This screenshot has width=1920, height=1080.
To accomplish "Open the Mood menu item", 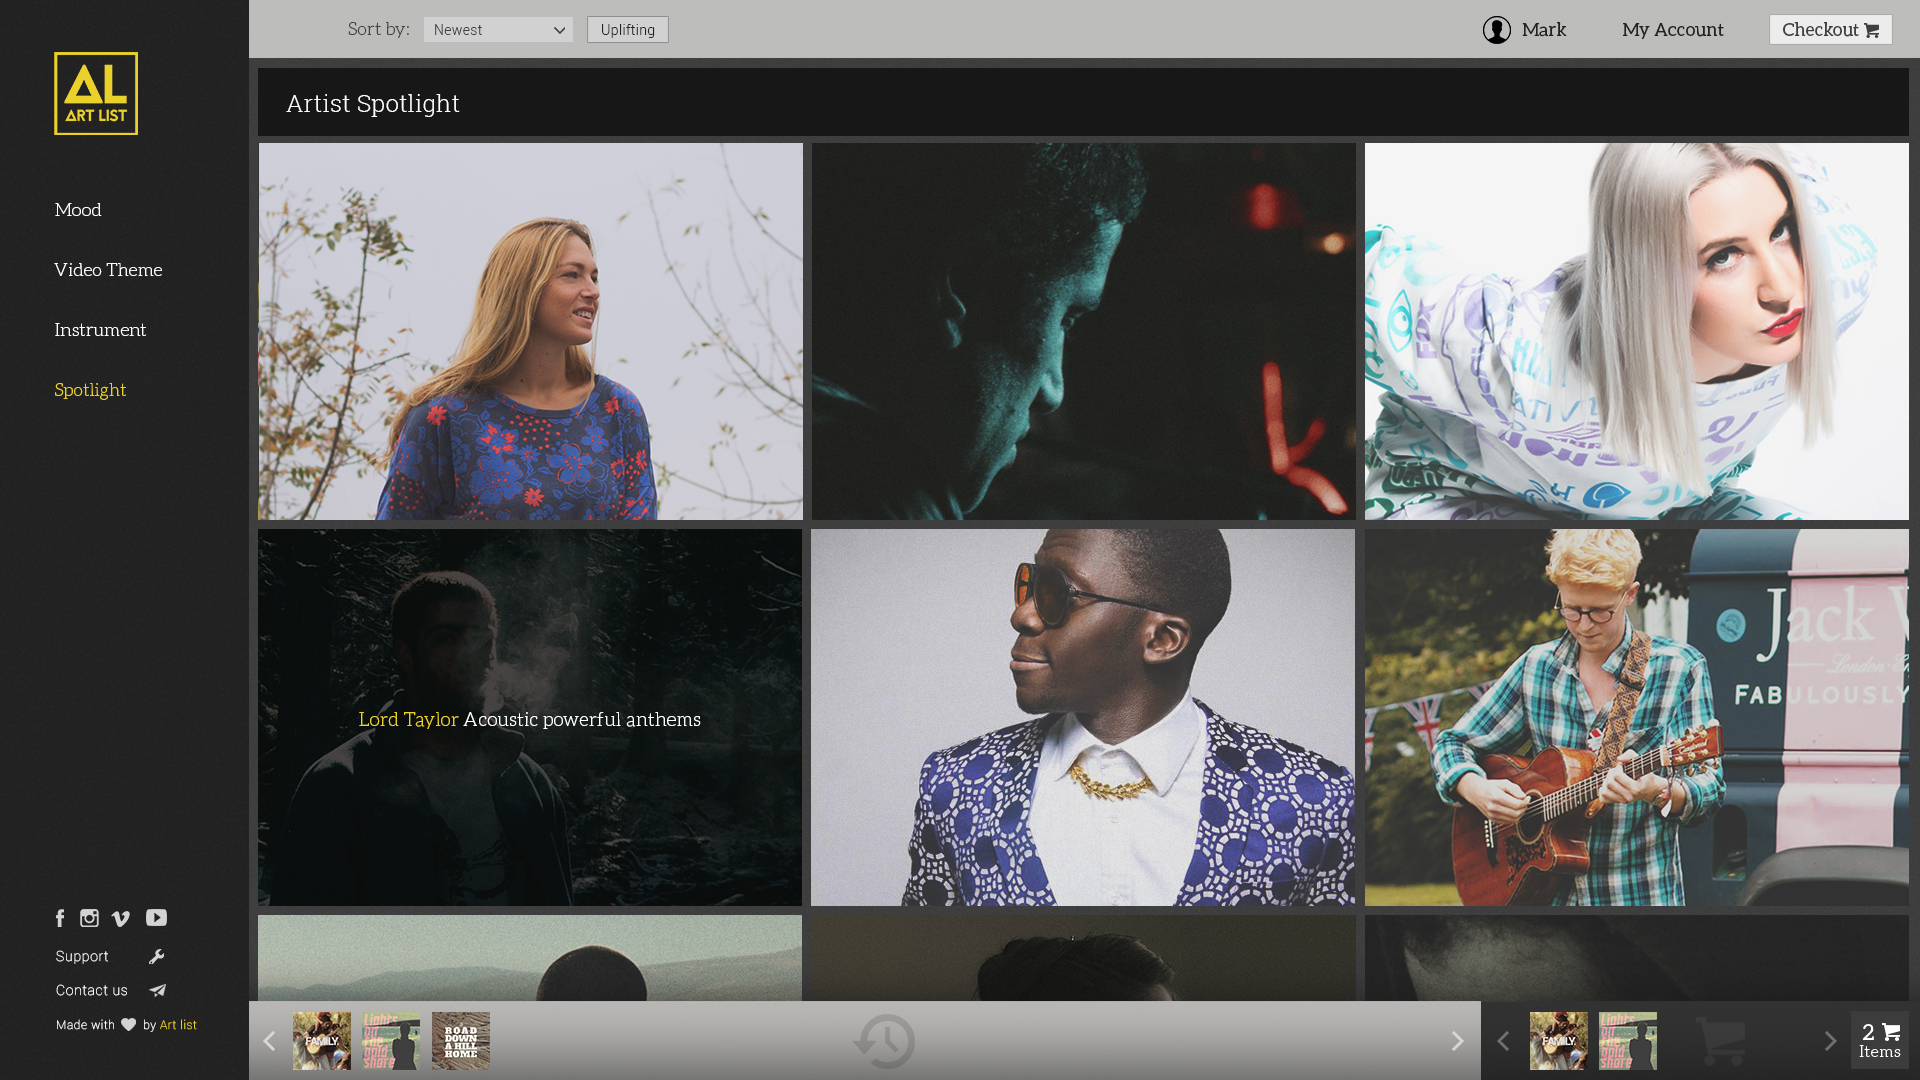I will click(x=78, y=210).
